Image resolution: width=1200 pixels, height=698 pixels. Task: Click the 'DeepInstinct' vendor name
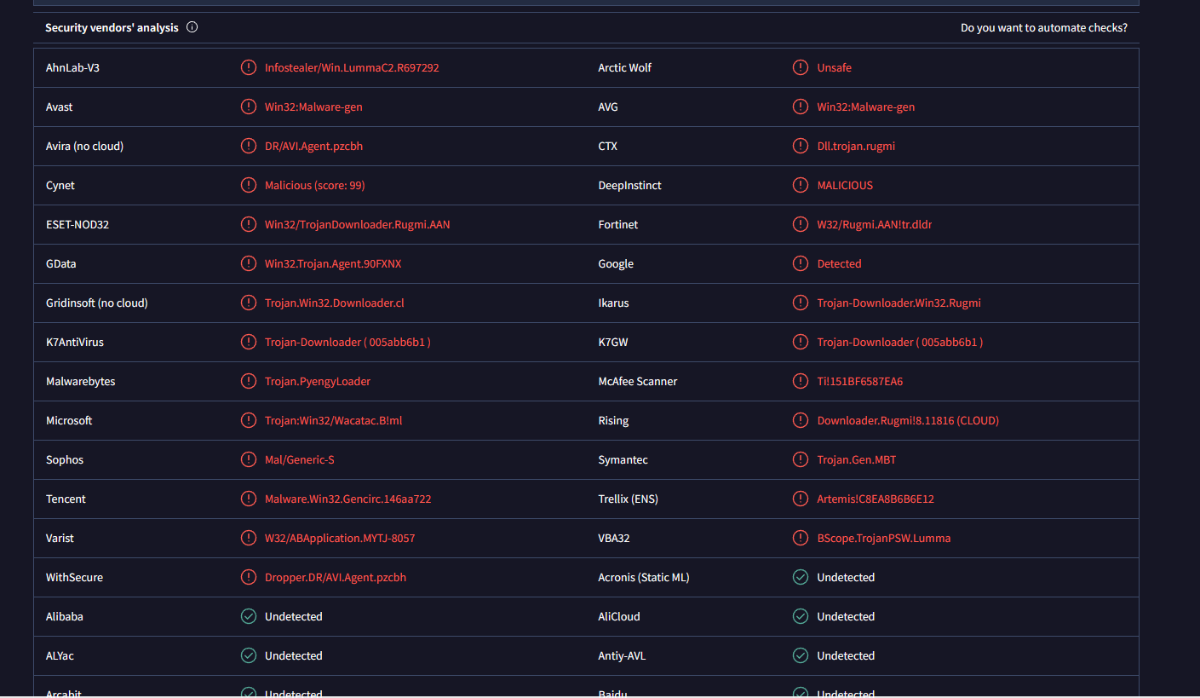[x=630, y=185]
